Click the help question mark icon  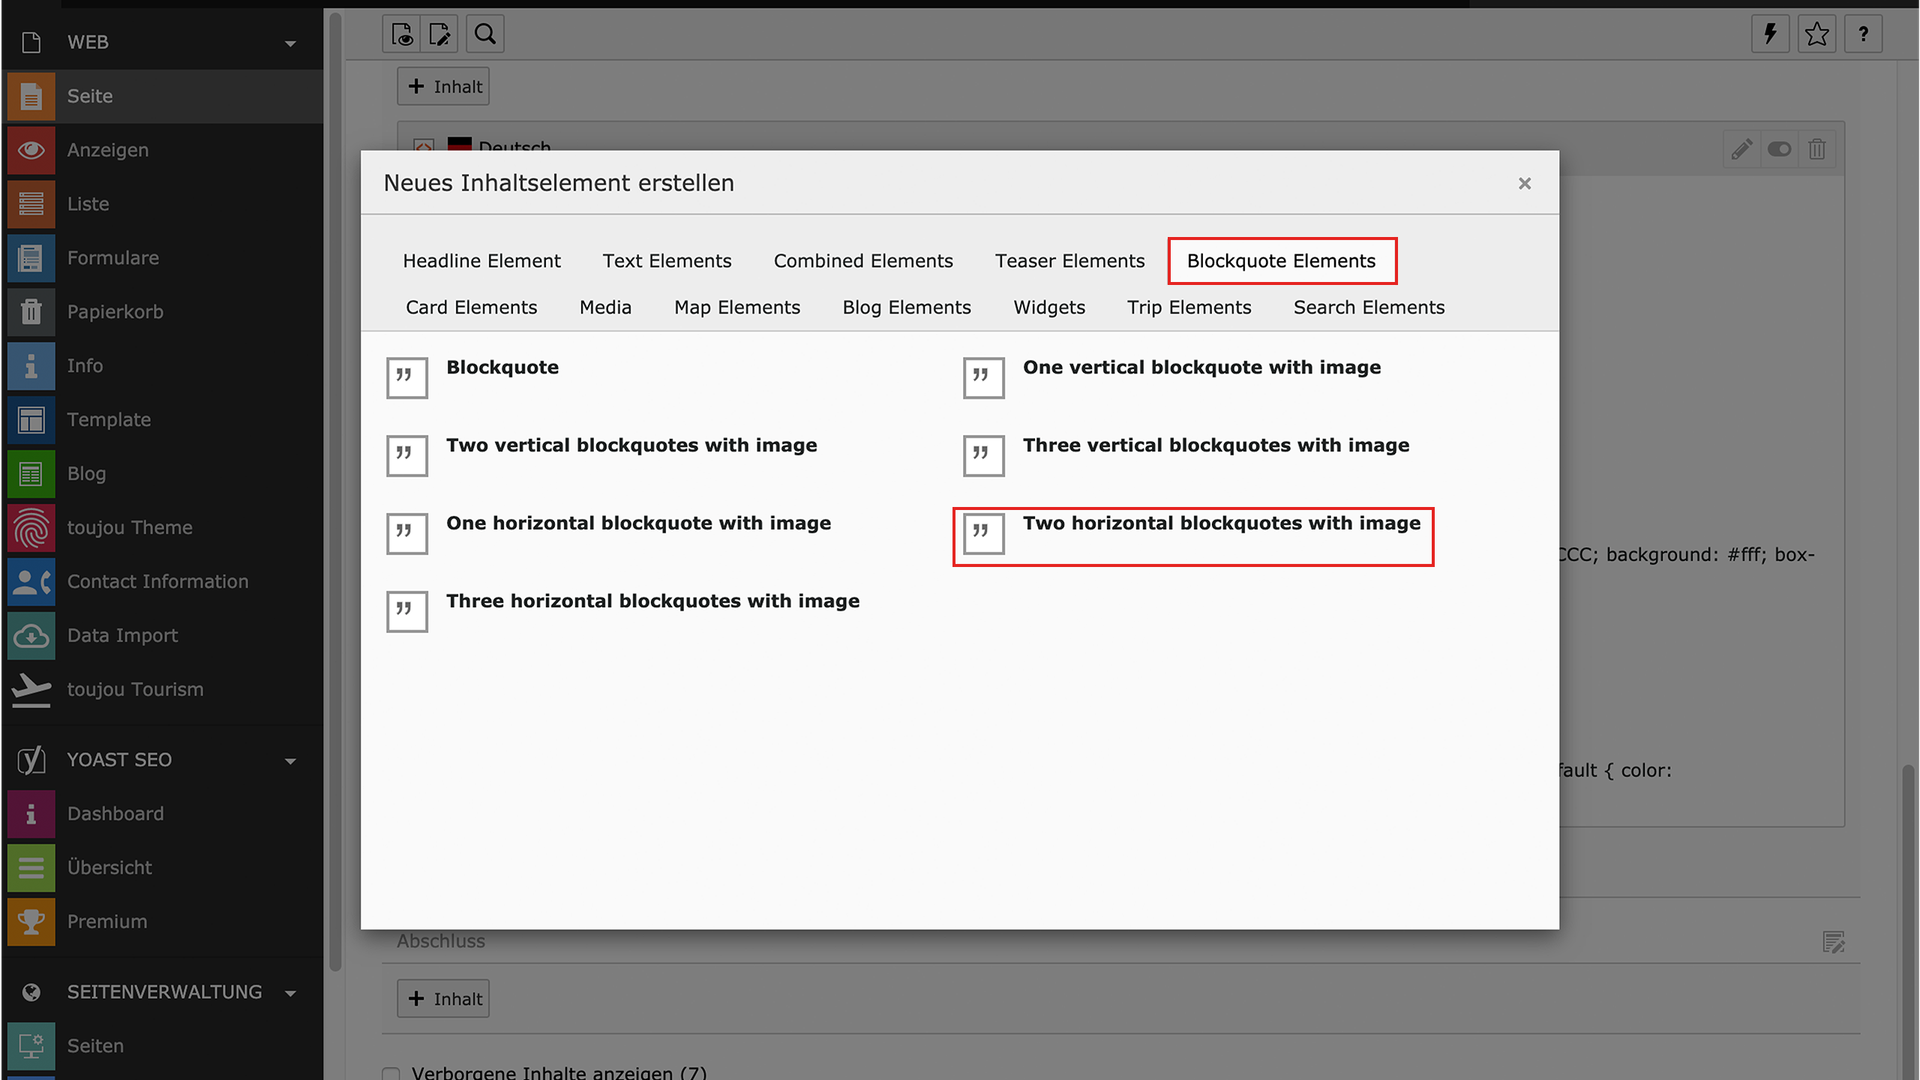pyautogui.click(x=1863, y=34)
